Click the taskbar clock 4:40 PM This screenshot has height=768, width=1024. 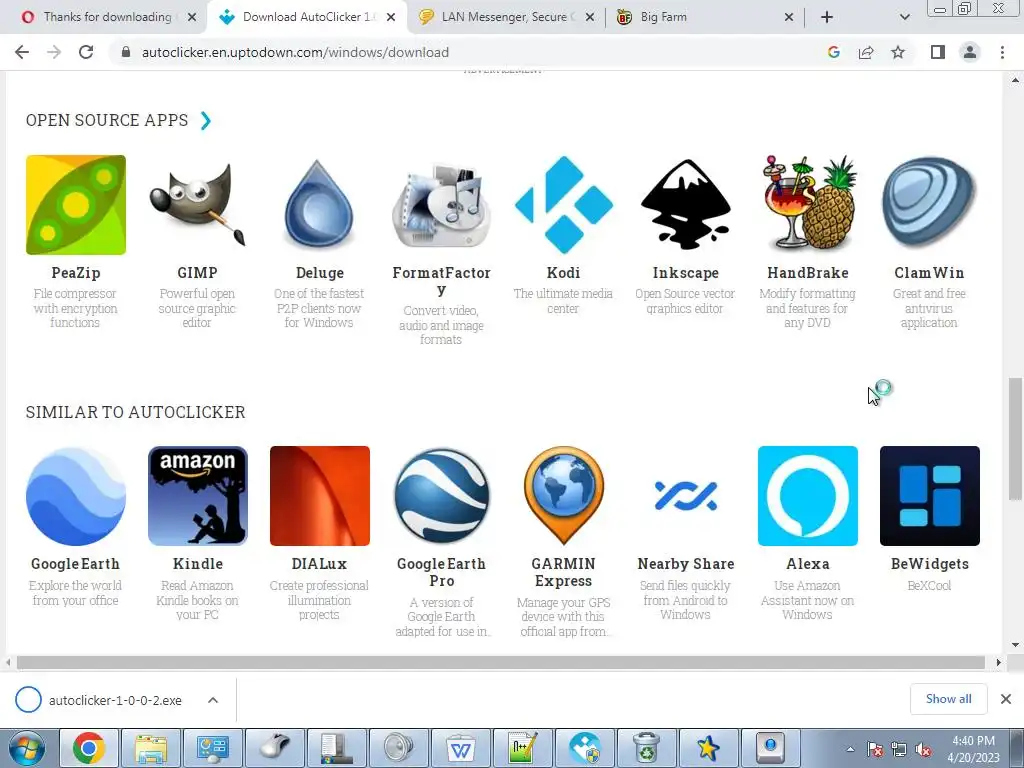(x=973, y=741)
